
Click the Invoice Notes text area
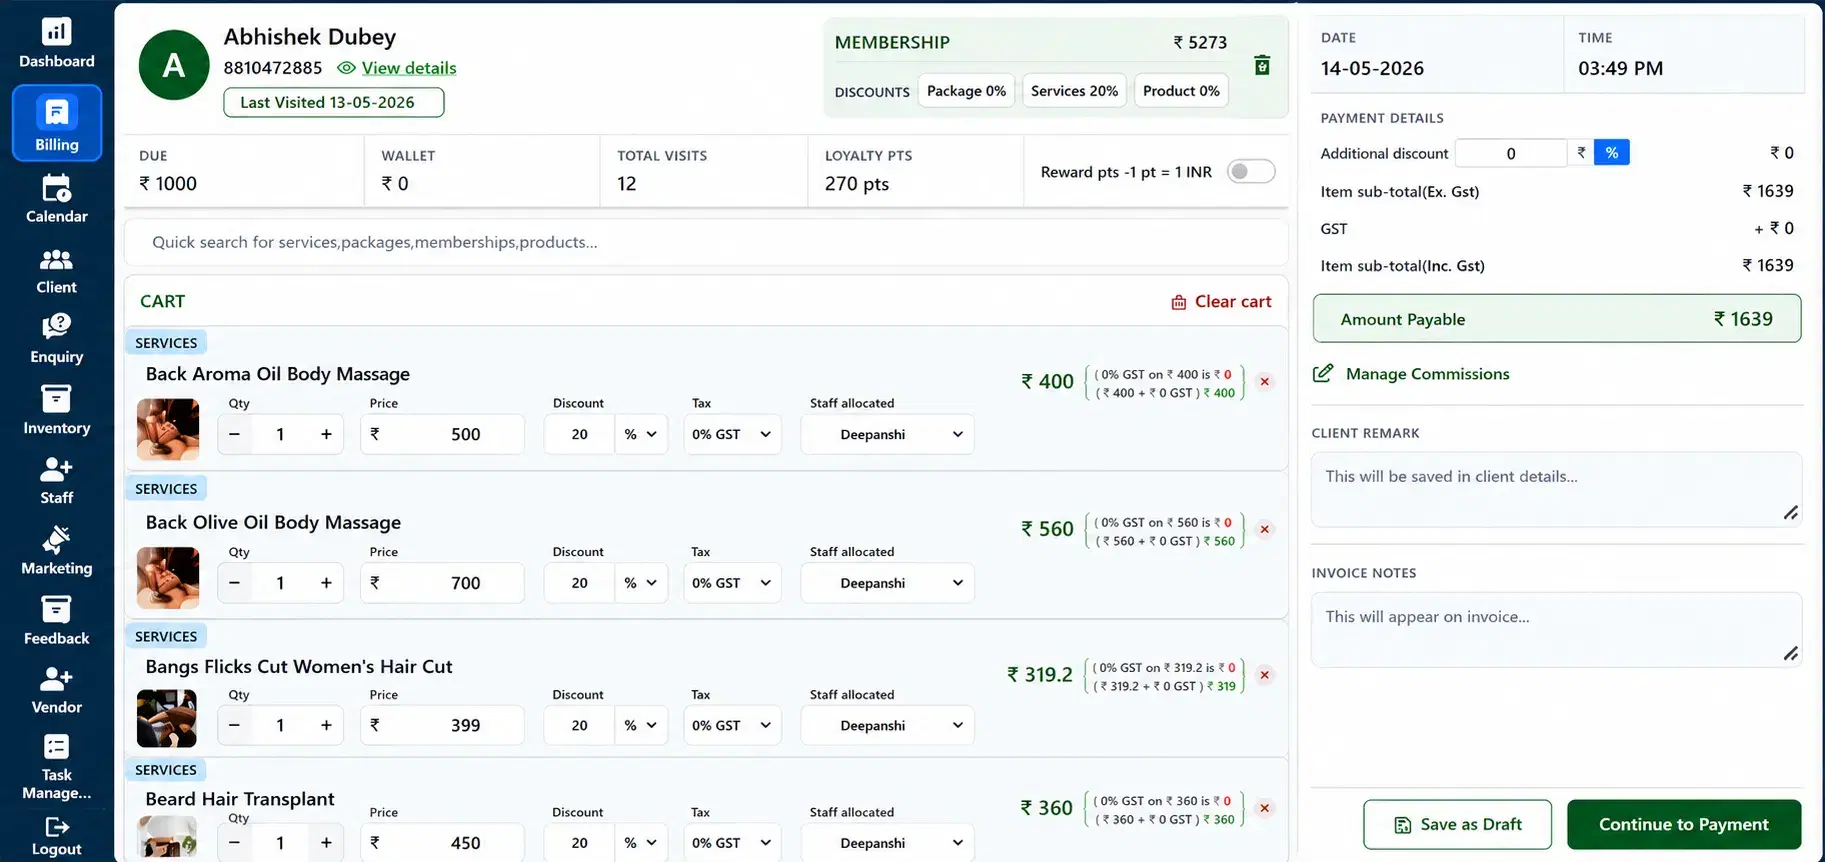[x=1556, y=630]
